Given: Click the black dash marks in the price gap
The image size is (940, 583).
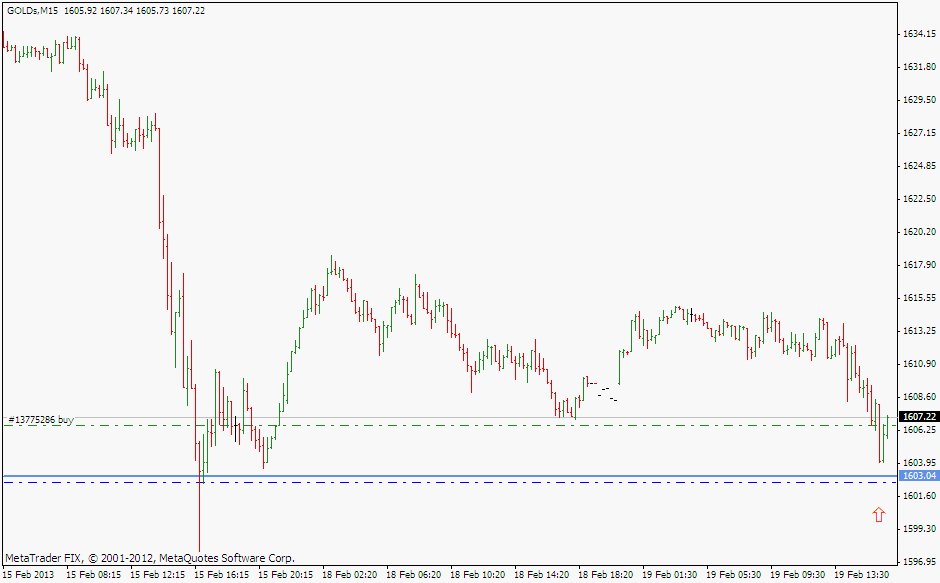Looking at the screenshot, I should pyautogui.click(x=604, y=392).
